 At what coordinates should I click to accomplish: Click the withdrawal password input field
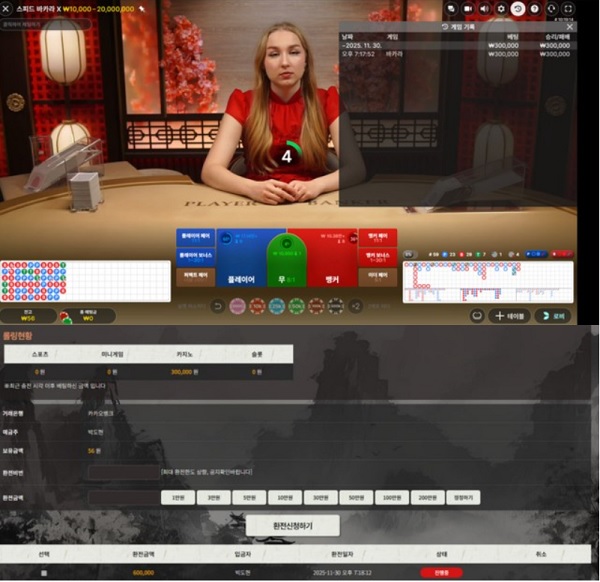[x=124, y=472]
